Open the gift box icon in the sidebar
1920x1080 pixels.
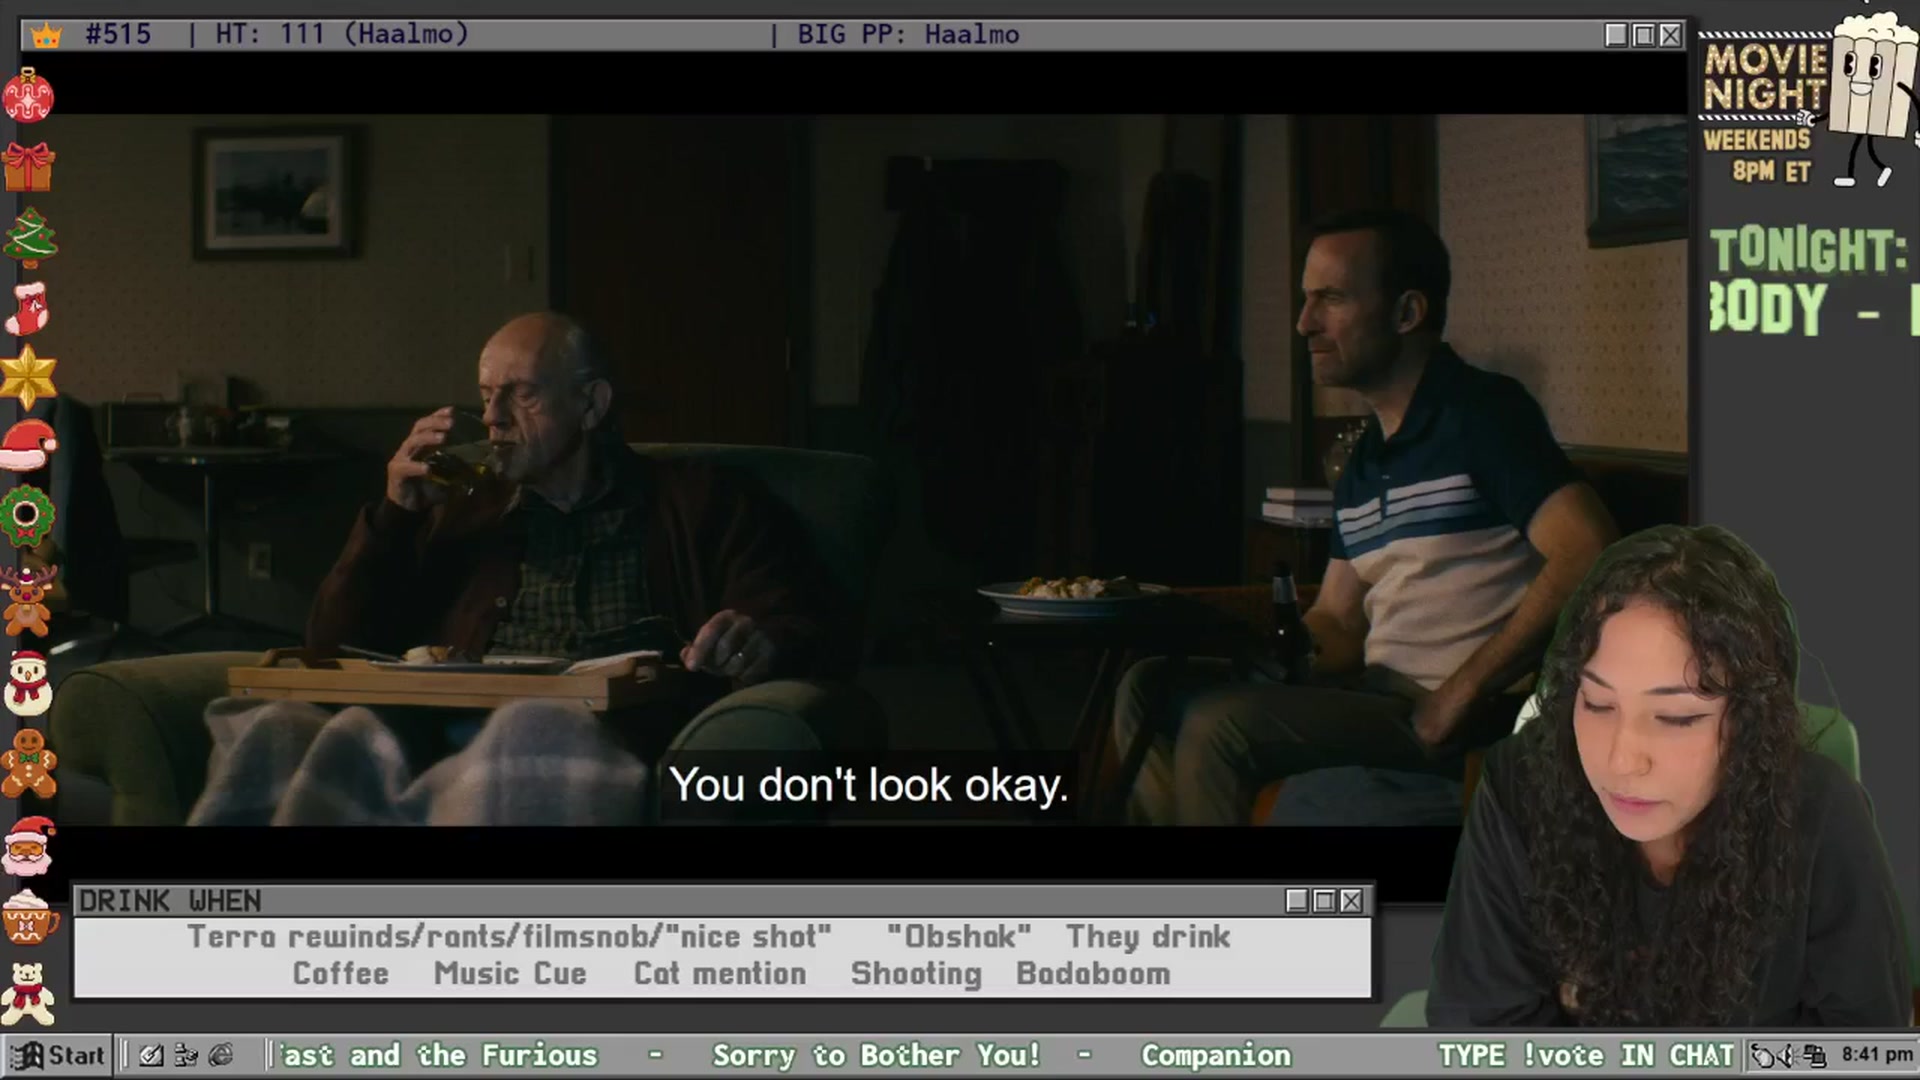coord(28,166)
